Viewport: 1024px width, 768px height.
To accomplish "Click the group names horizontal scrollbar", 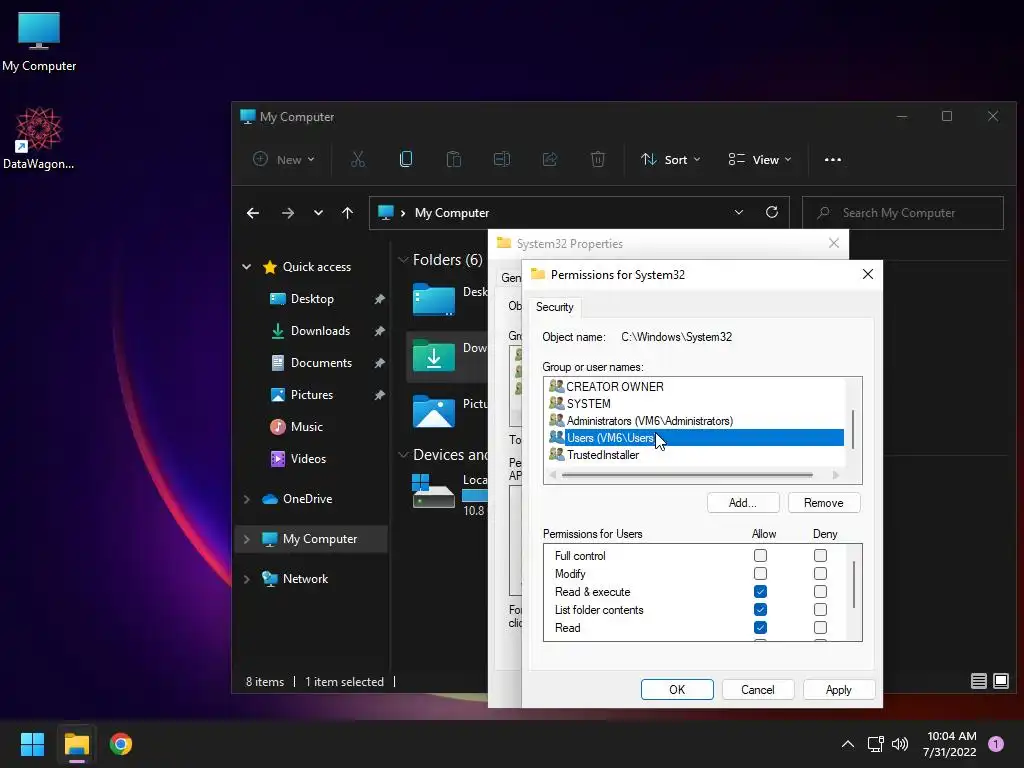I will pyautogui.click(x=686, y=475).
